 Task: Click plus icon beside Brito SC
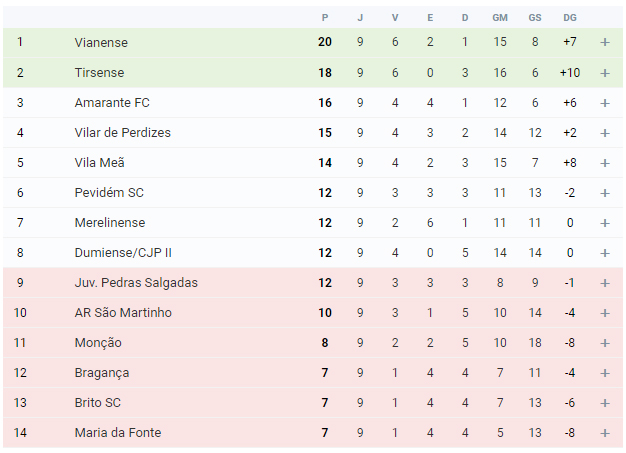coord(605,403)
